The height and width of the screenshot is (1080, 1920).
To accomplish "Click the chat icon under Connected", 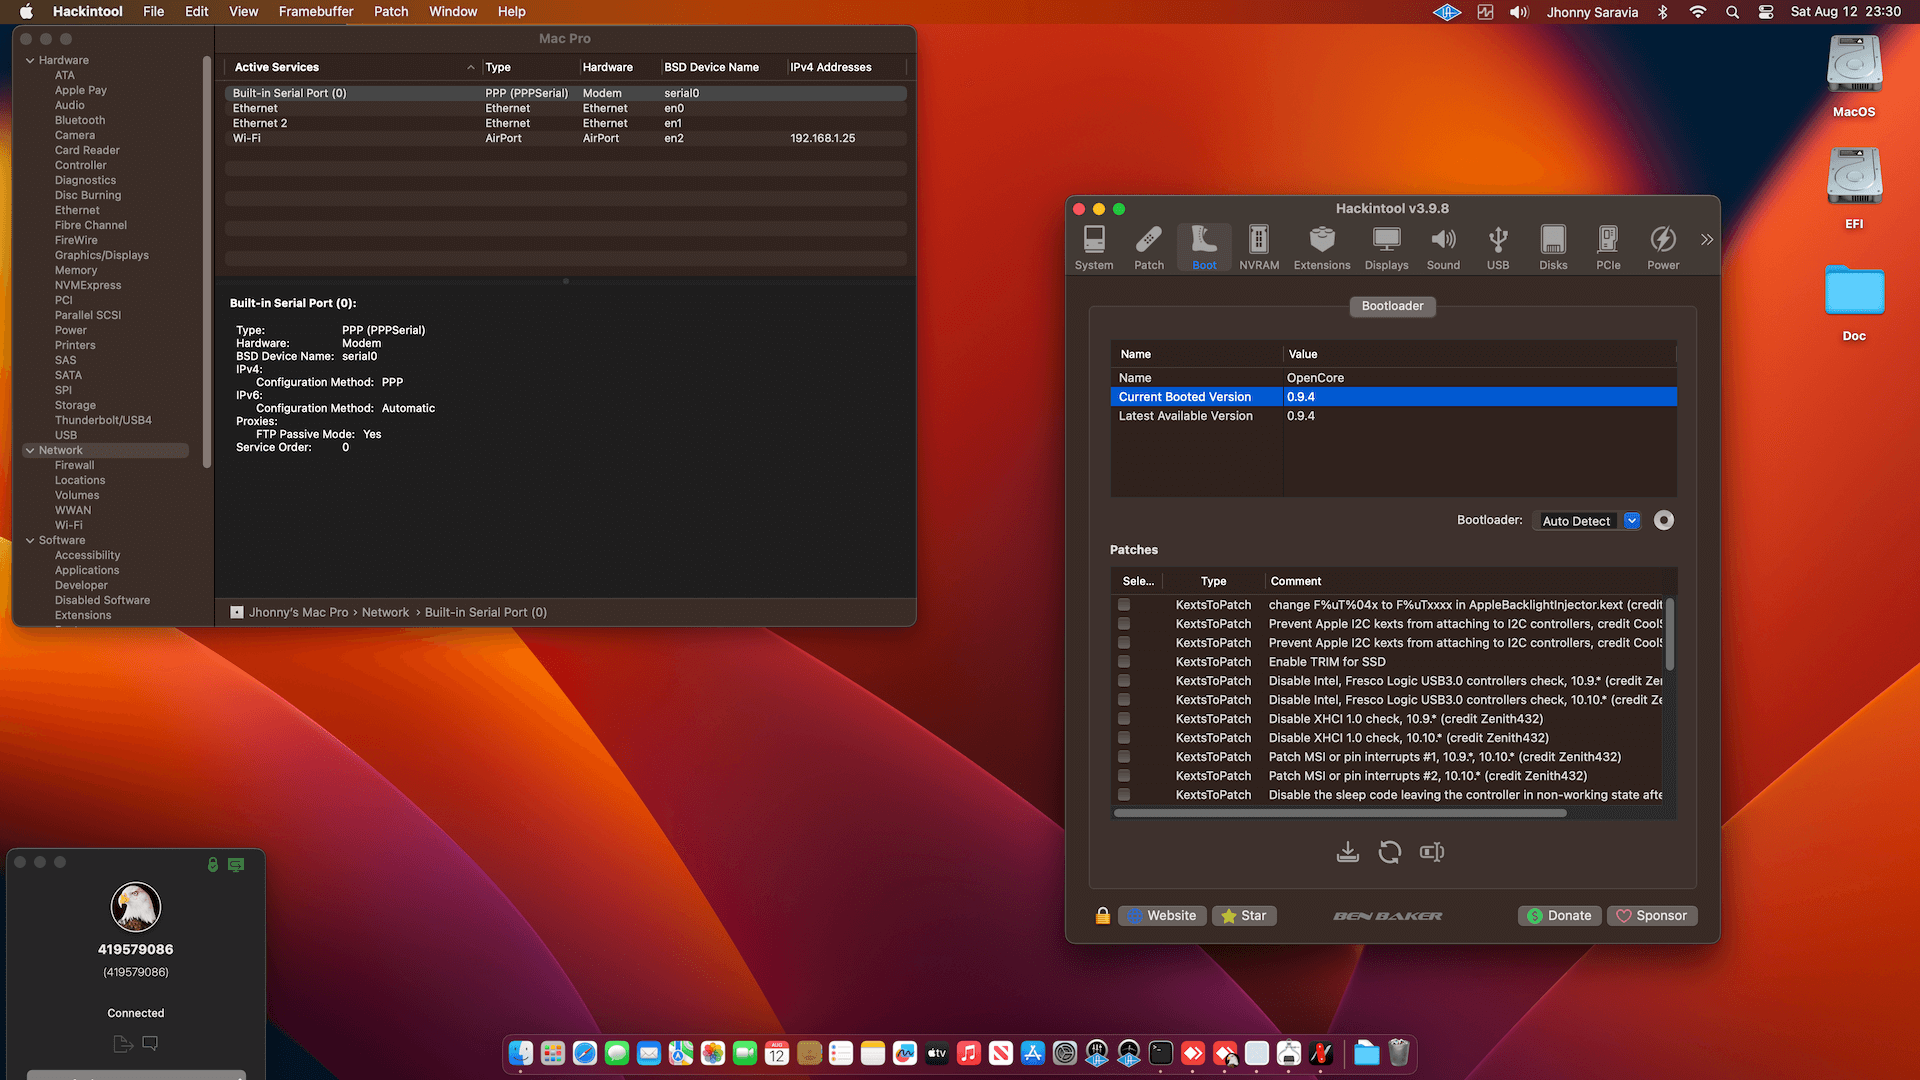I will pyautogui.click(x=150, y=1043).
